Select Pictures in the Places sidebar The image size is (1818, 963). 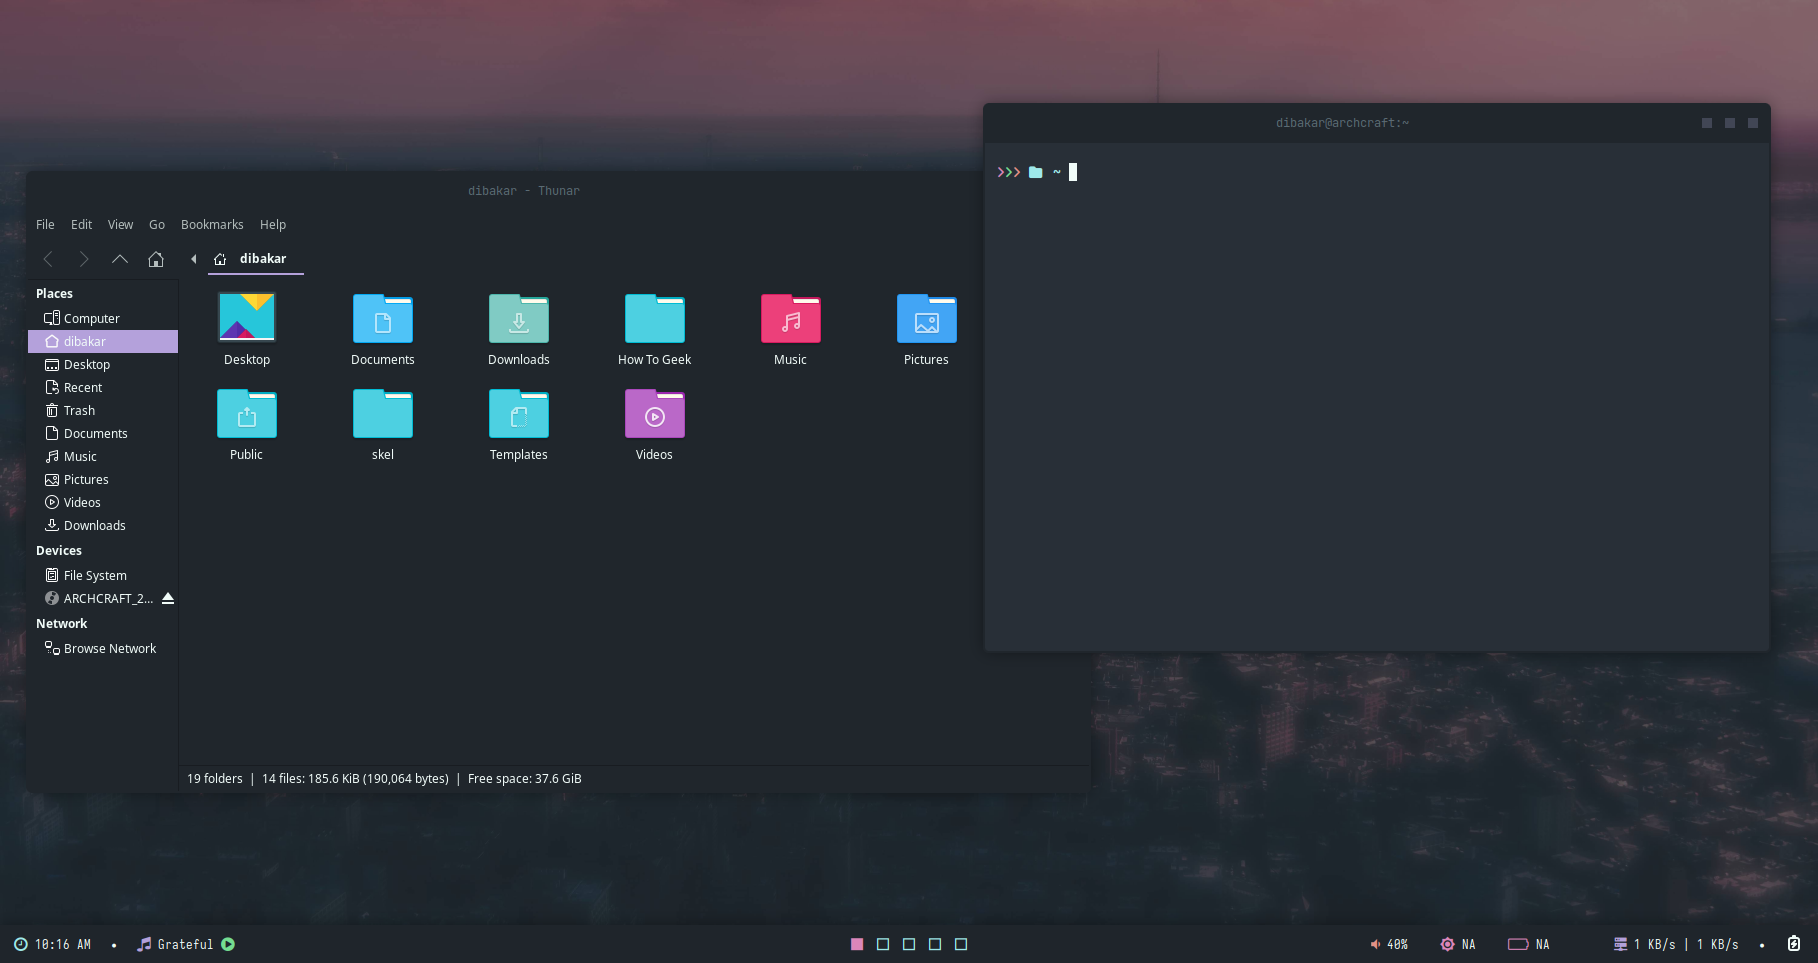coord(103,479)
